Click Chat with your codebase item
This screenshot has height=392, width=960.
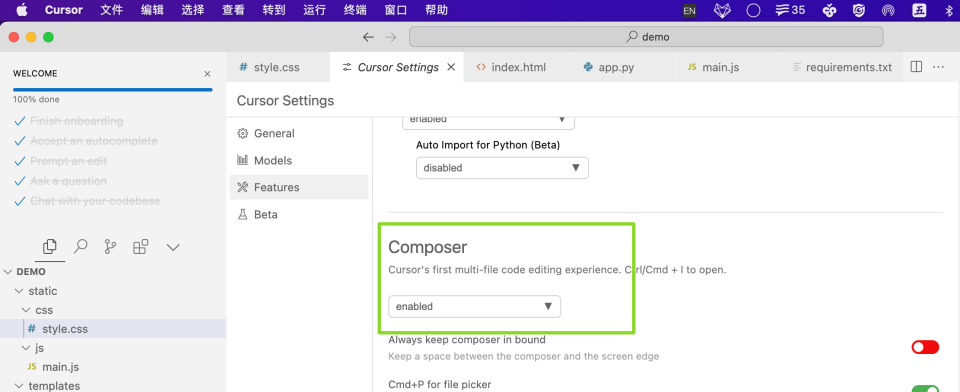(87, 201)
